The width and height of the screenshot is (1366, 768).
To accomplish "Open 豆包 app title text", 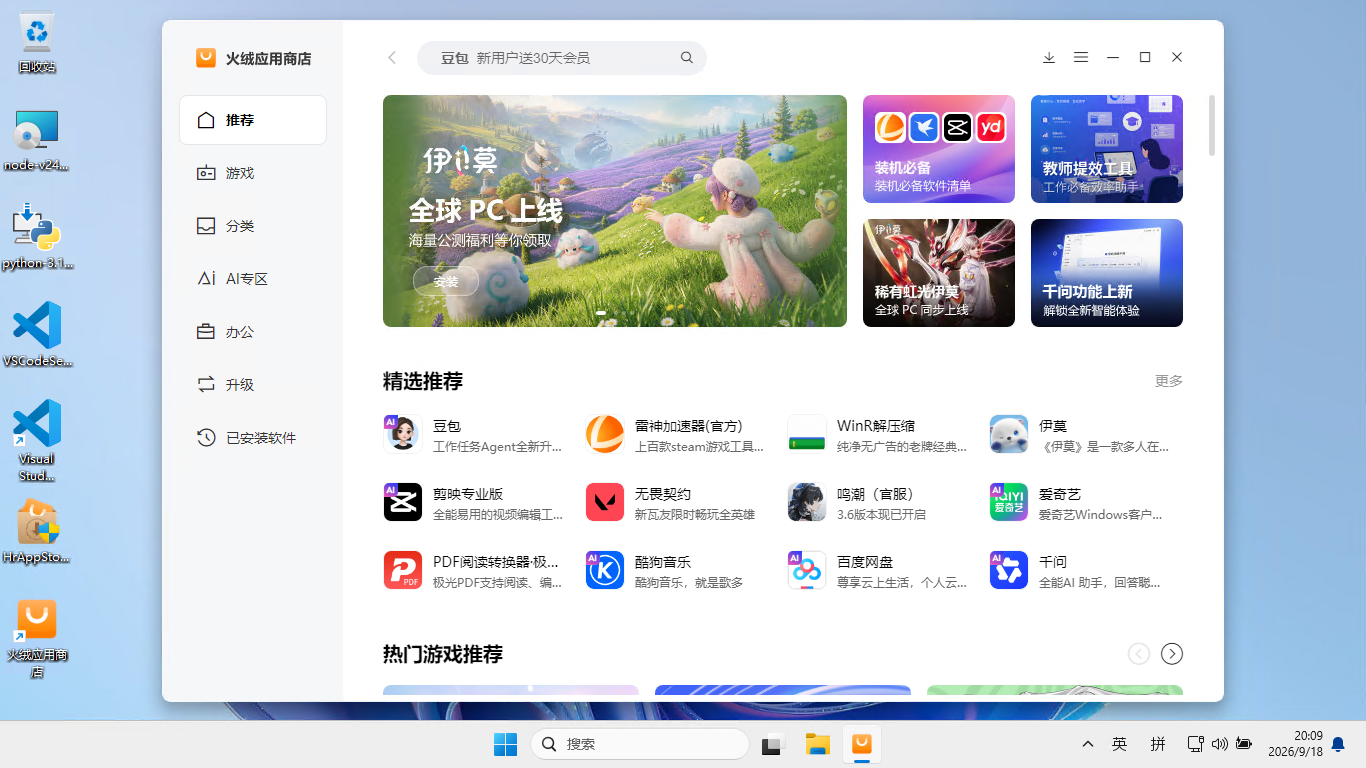I will [447, 426].
